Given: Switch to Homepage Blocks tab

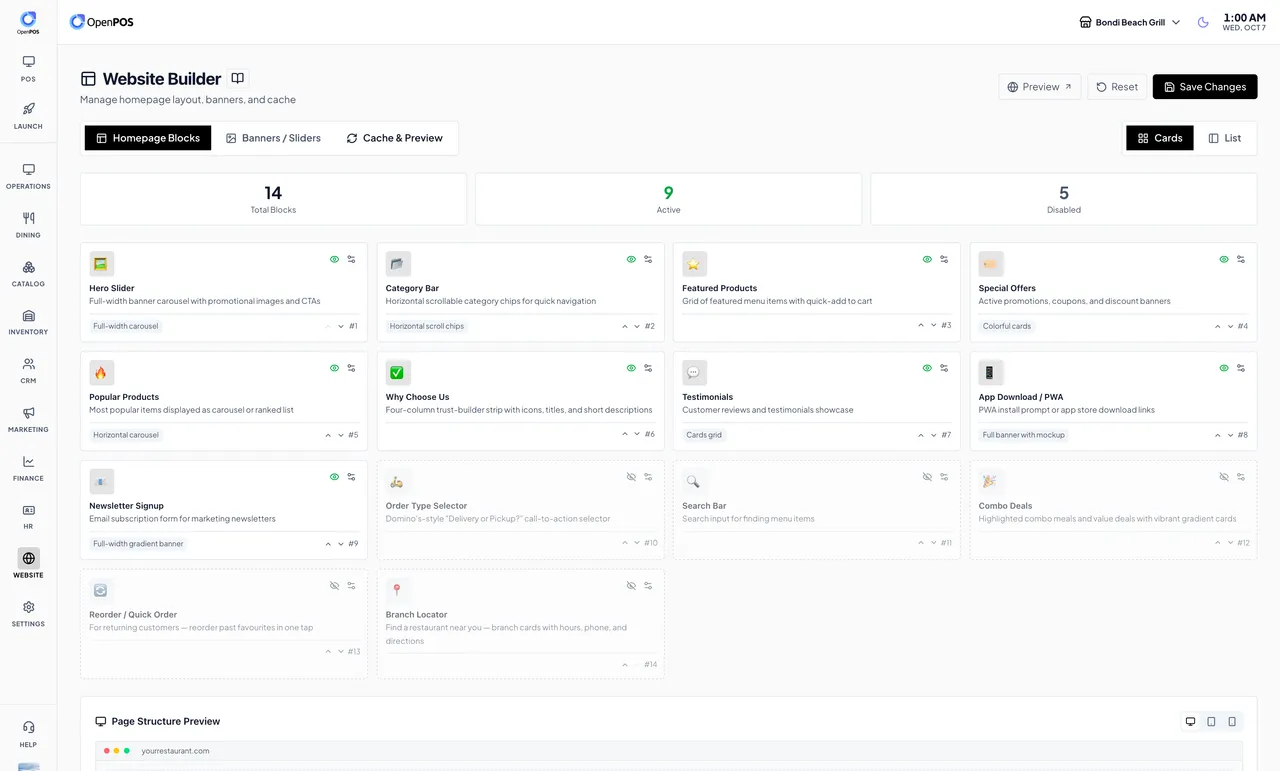Looking at the screenshot, I should [148, 138].
